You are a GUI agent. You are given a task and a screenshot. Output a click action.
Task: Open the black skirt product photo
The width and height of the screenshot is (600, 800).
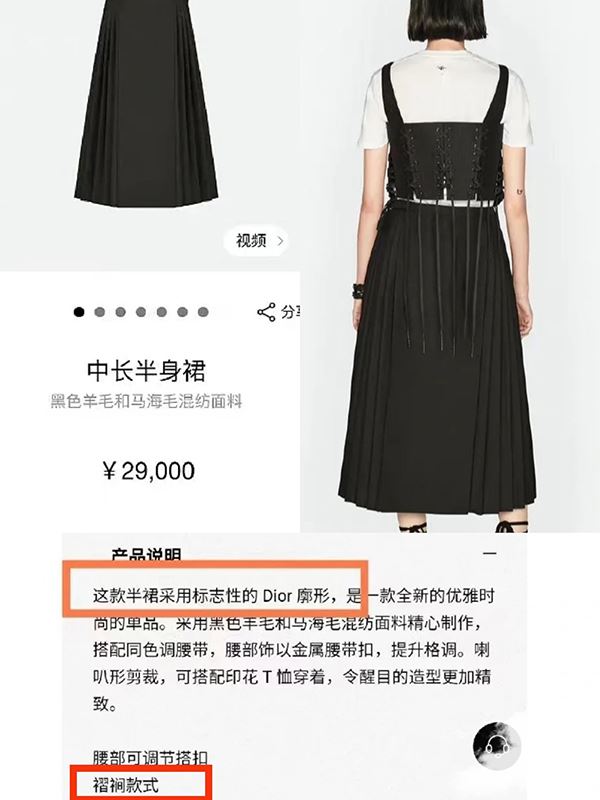coord(146,102)
